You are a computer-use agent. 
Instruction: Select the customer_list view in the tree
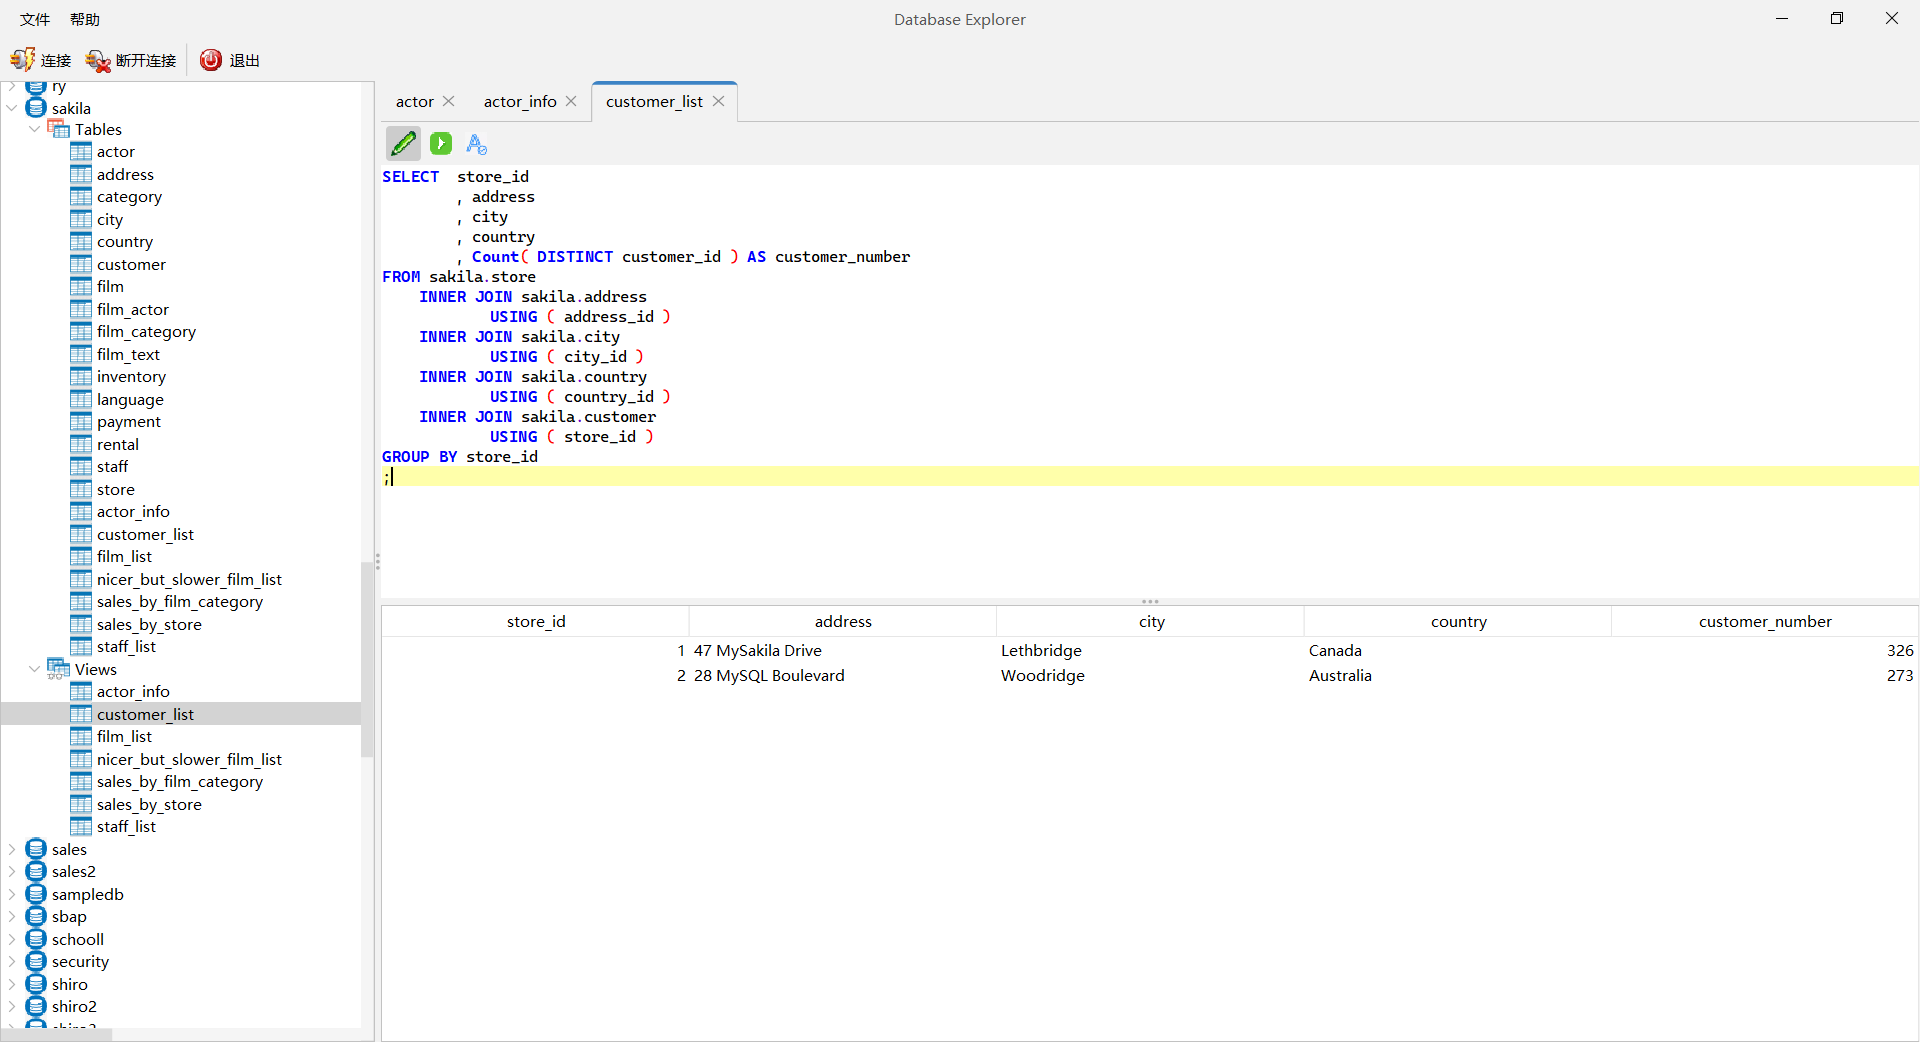(145, 714)
